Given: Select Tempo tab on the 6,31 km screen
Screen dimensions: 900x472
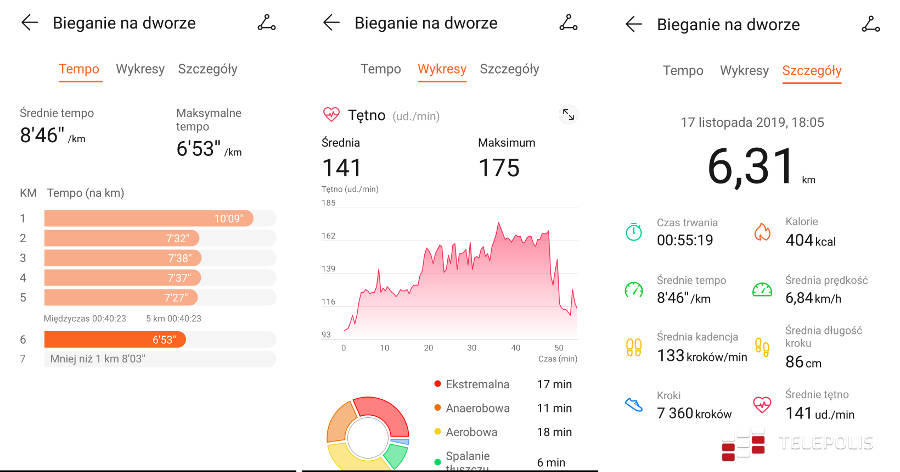Looking at the screenshot, I should pyautogui.click(x=683, y=71).
